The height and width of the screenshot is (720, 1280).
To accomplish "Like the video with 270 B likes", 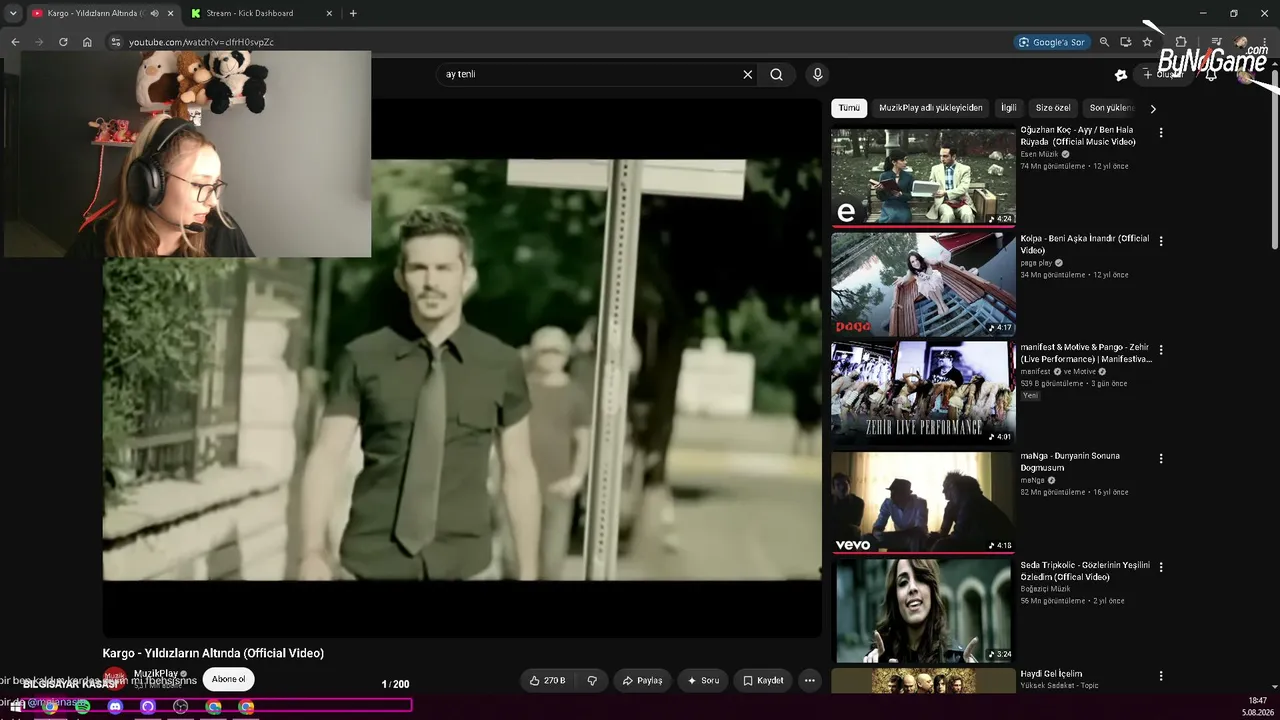I will 548,680.
